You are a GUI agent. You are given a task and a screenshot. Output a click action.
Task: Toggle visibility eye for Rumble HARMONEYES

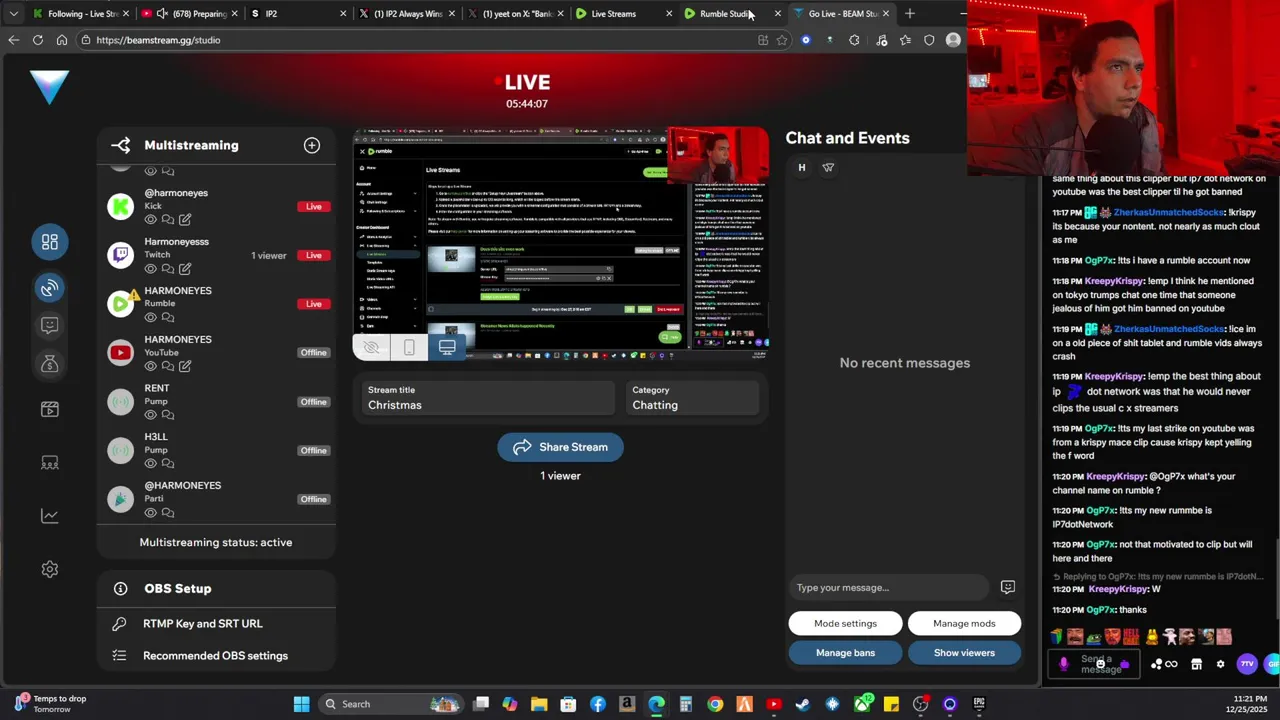tap(151, 317)
